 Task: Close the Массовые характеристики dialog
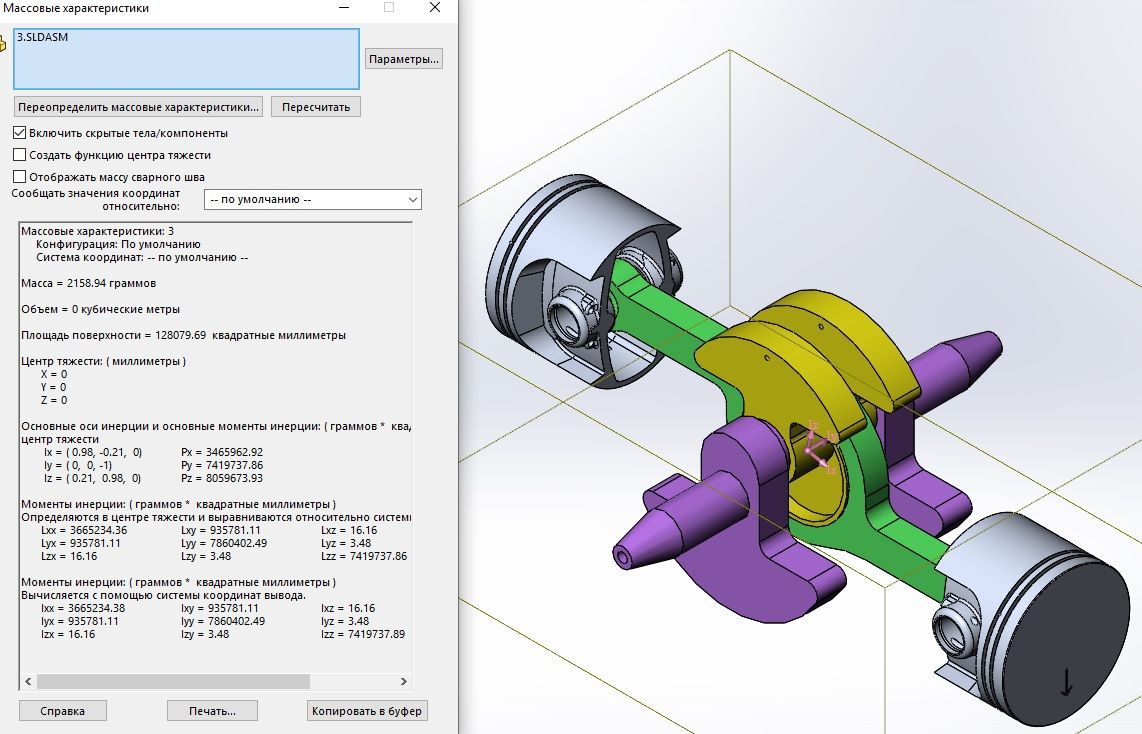(x=434, y=8)
